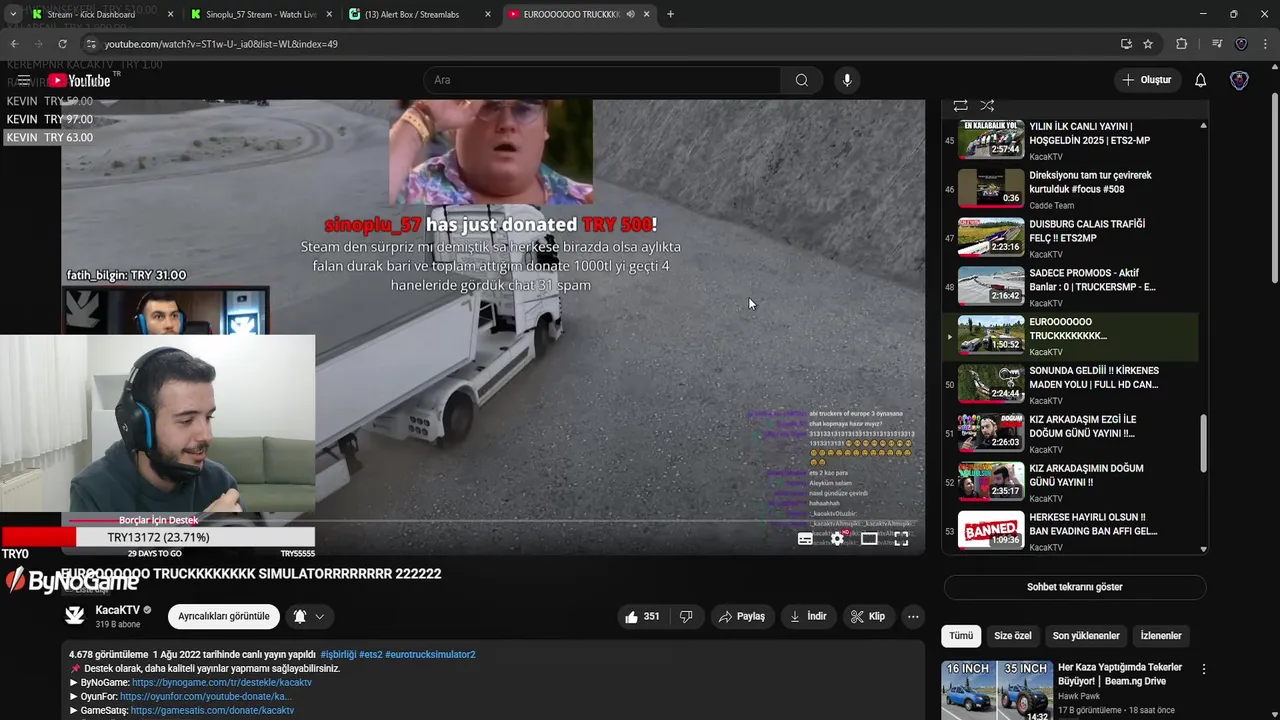
Task: Click the #eurotrucksimulator2 hashtag
Action: (x=430, y=655)
